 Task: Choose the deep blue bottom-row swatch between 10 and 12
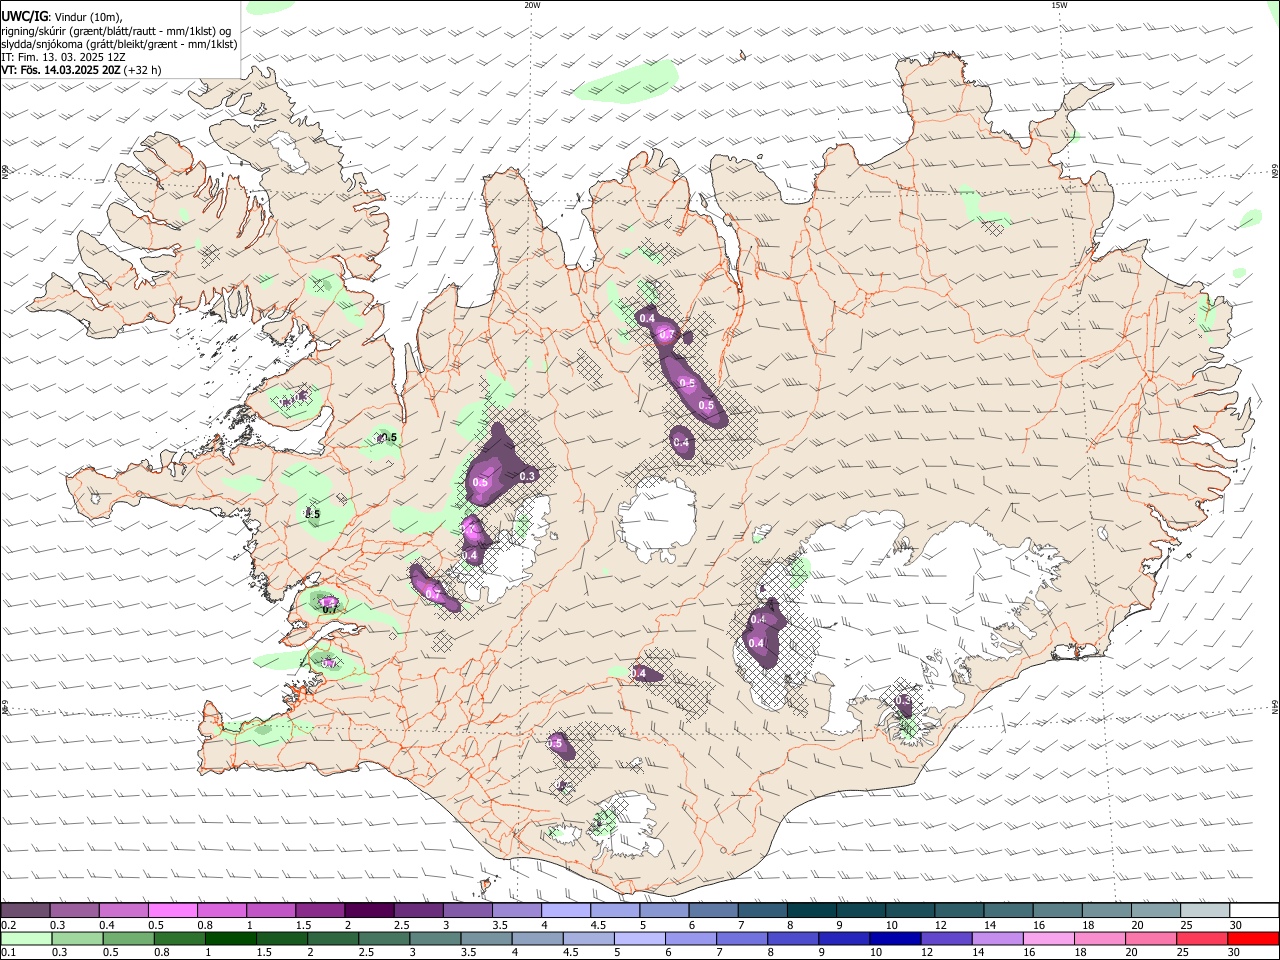point(896,938)
